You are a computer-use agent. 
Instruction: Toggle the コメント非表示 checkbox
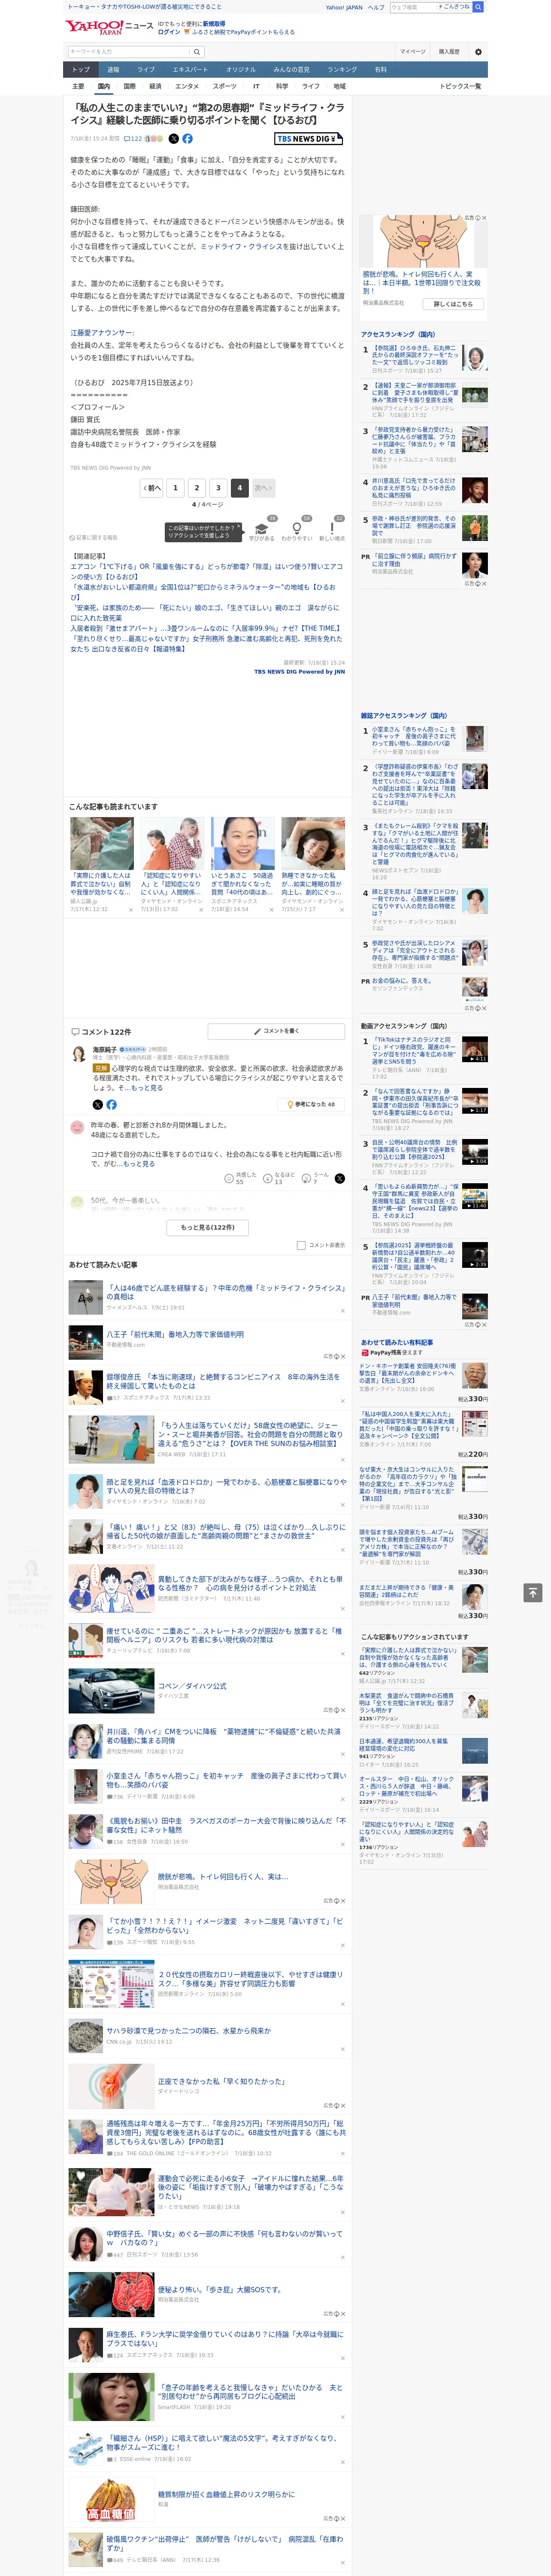click(301, 1245)
